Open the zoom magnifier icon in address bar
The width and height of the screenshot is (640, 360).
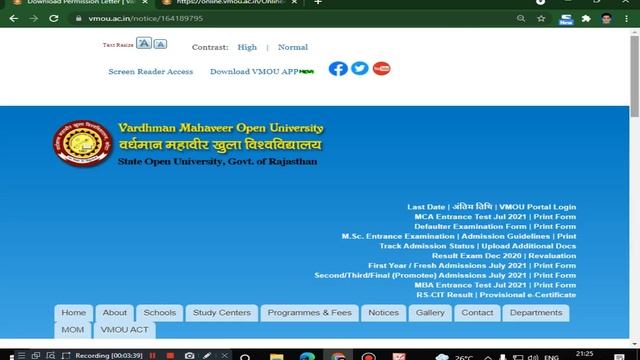tap(521, 19)
